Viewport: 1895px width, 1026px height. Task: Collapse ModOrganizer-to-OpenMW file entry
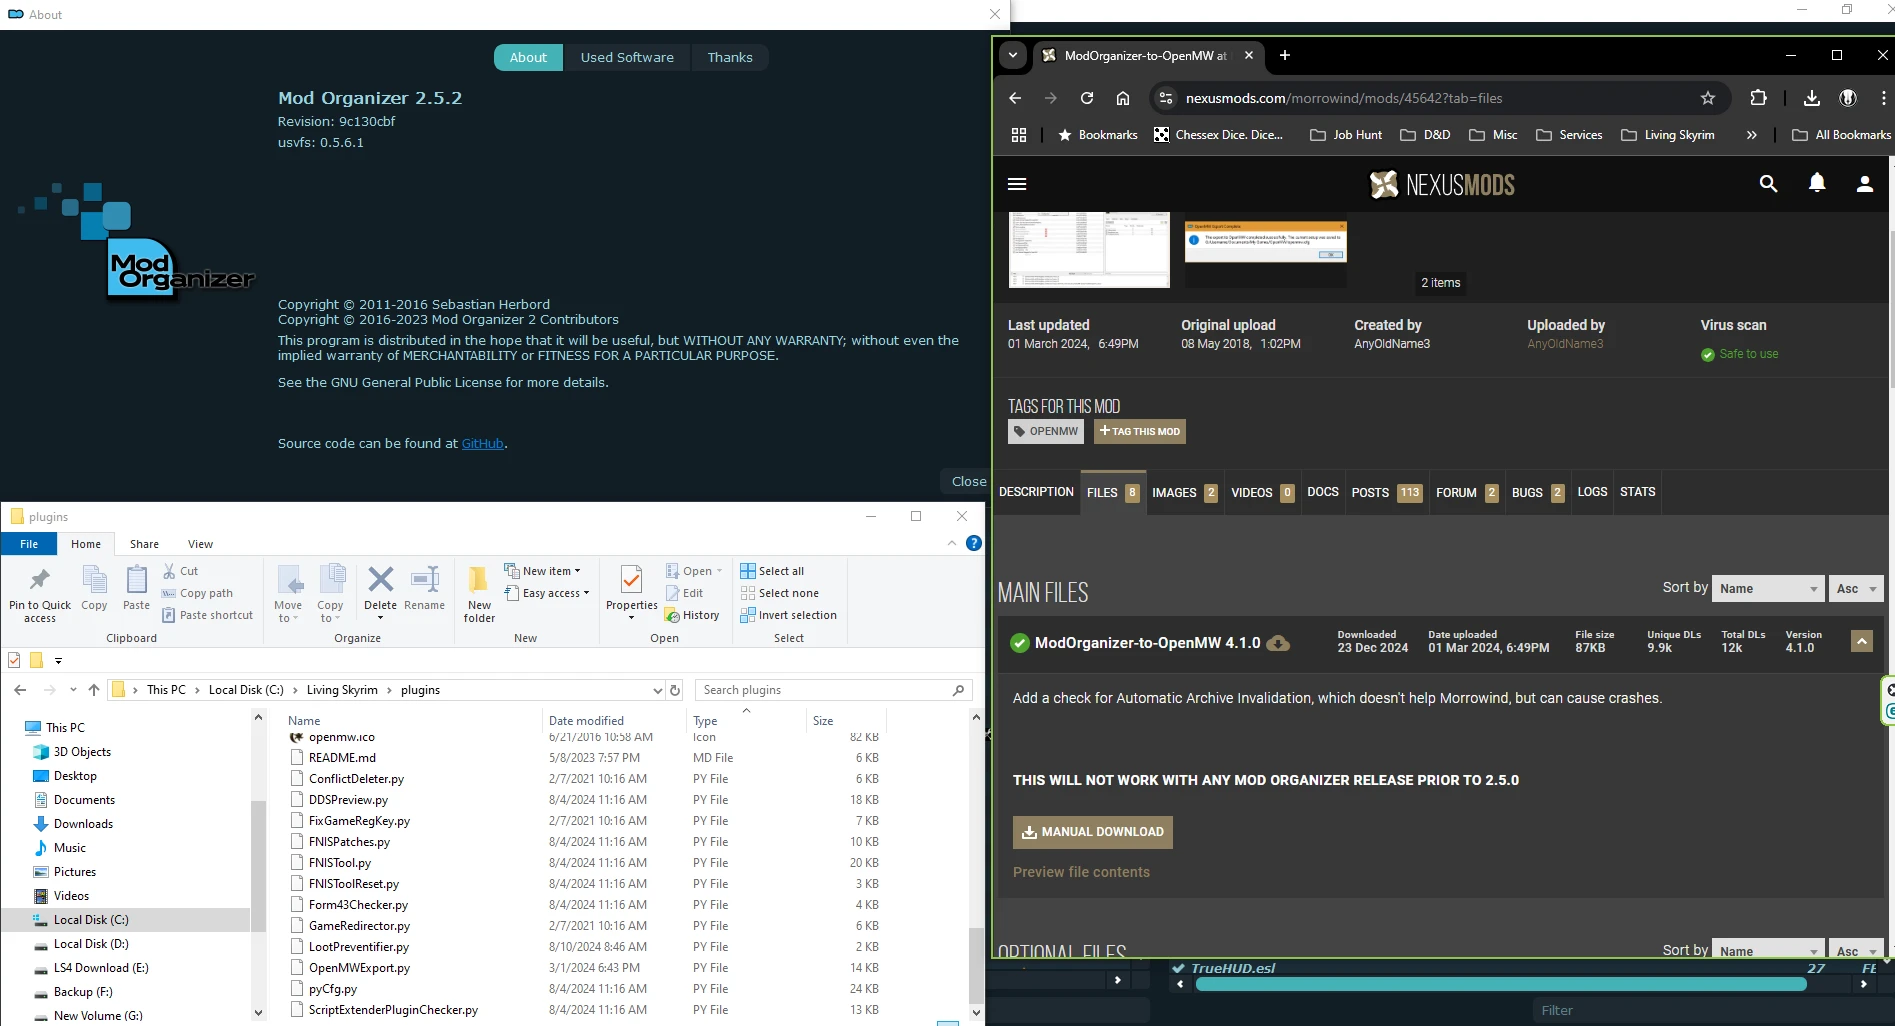point(1861,641)
